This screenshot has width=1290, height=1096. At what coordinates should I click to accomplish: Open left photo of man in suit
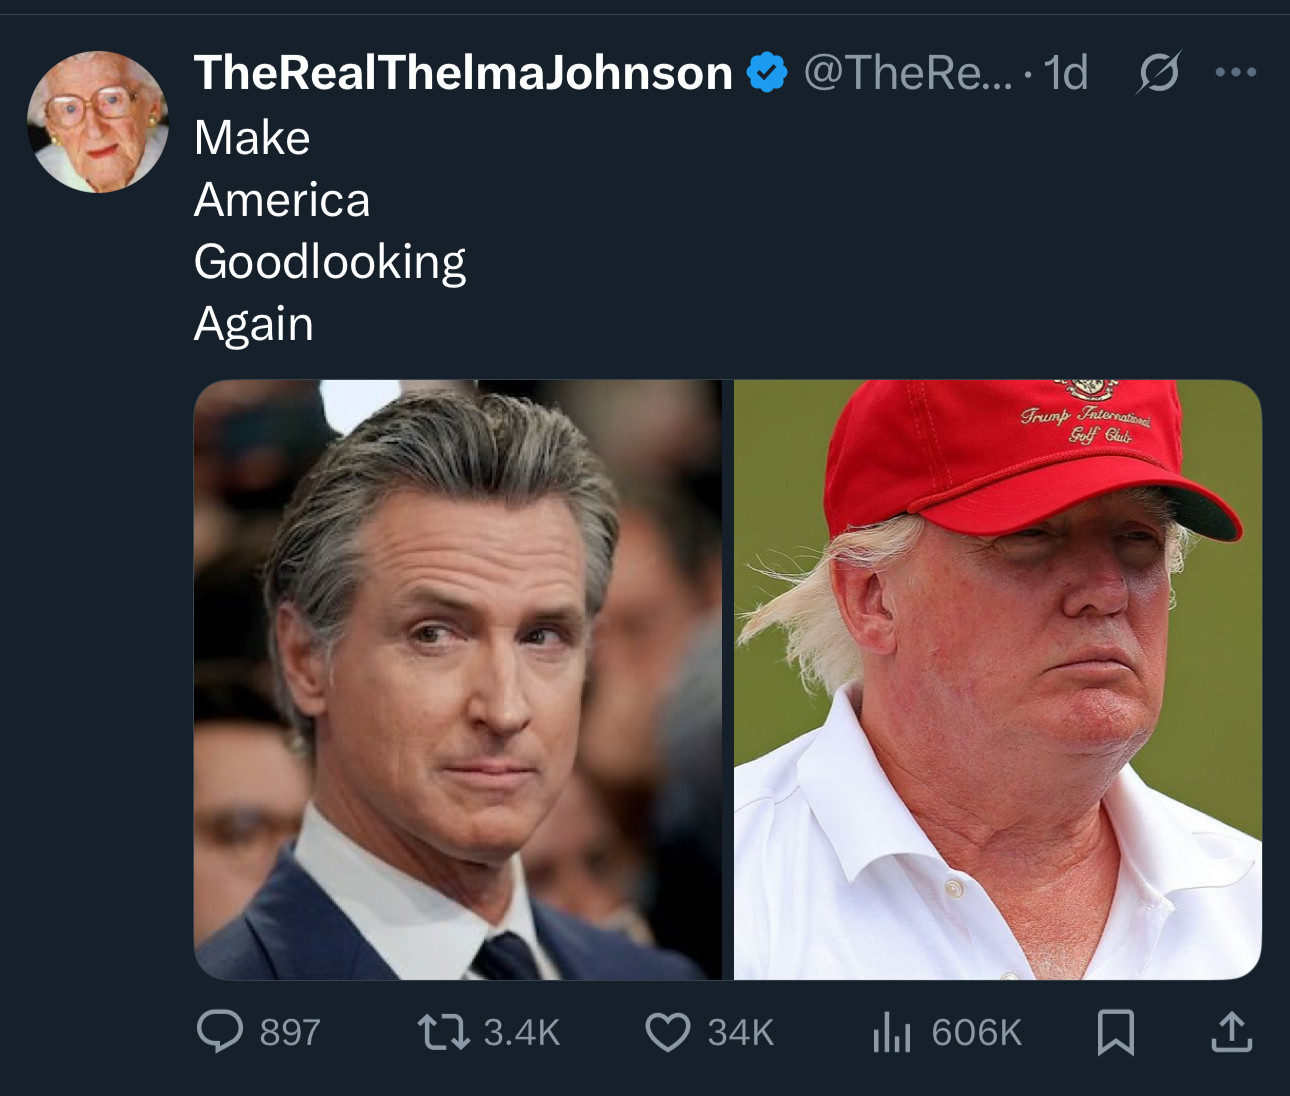457,679
